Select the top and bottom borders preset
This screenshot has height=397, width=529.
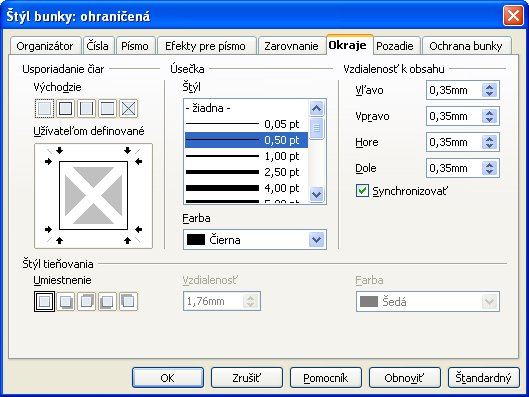click(x=107, y=109)
